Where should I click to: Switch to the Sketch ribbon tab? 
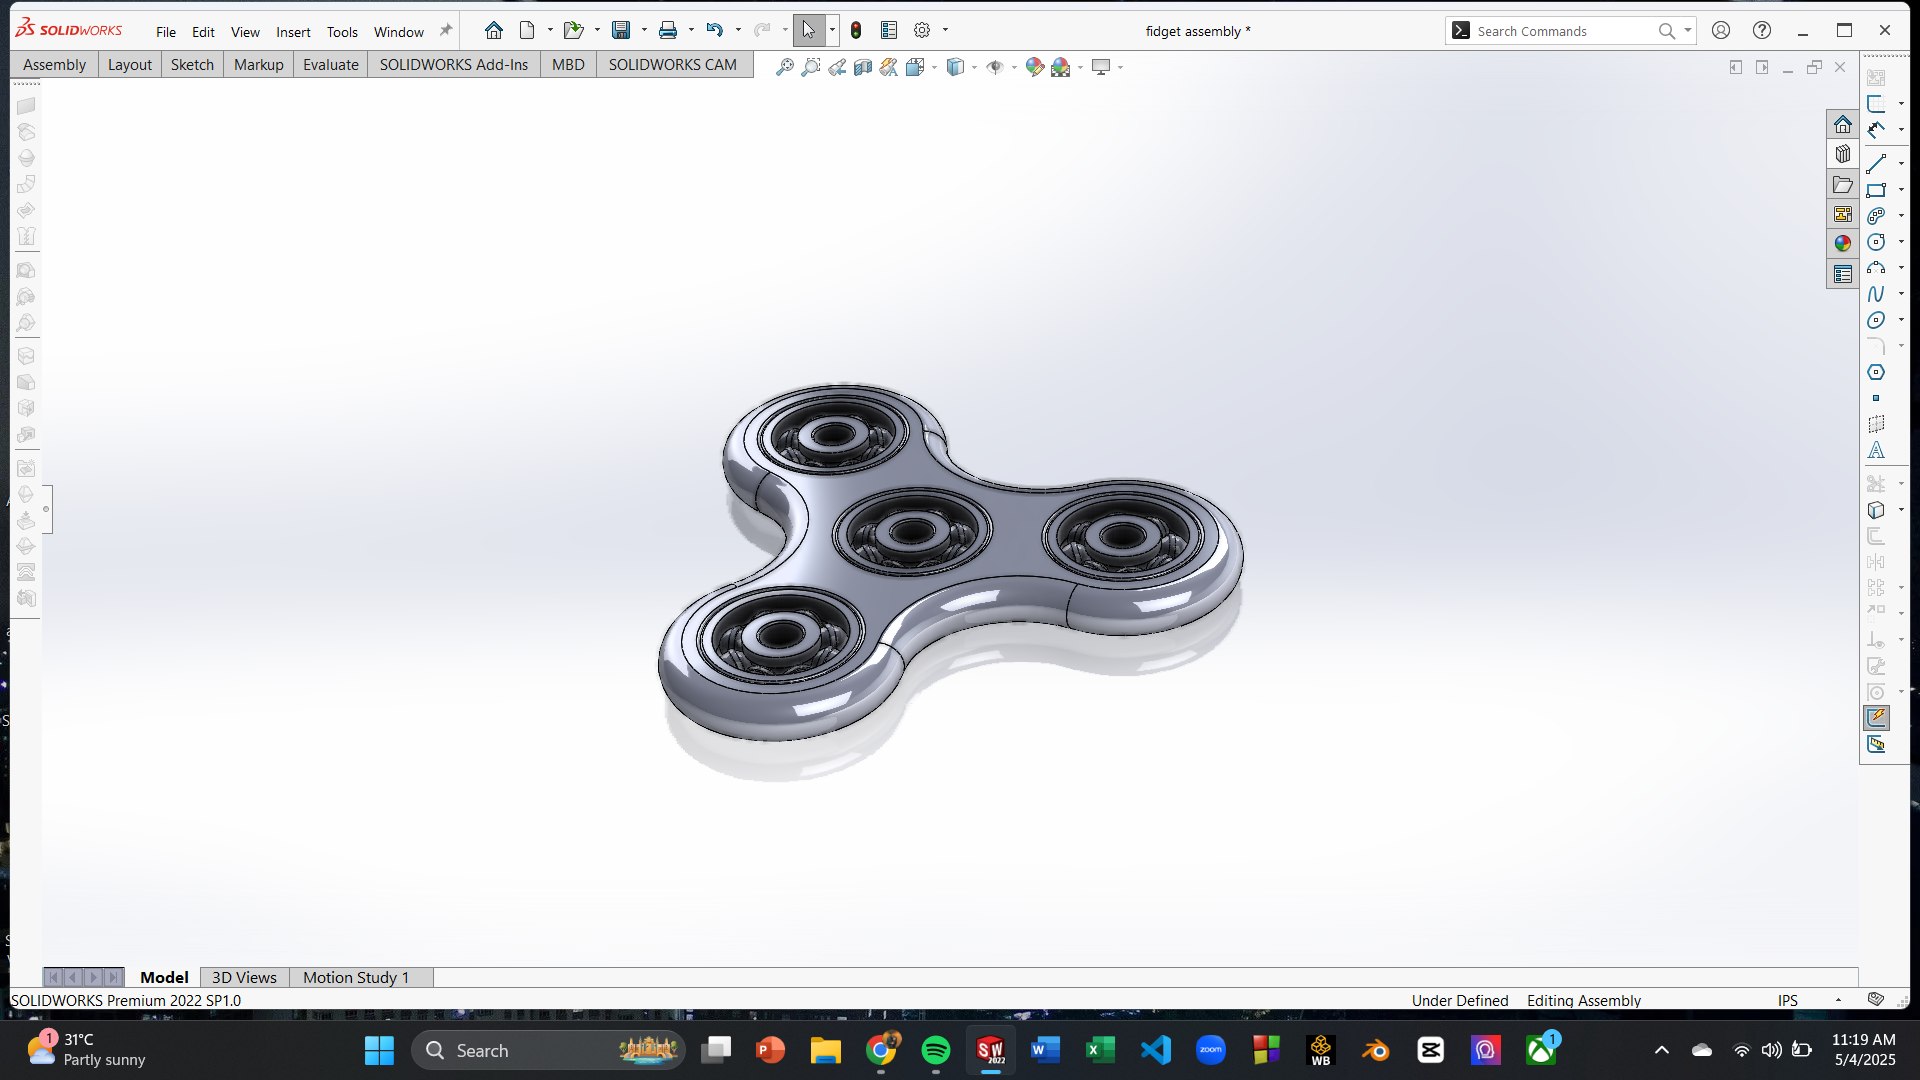(192, 65)
